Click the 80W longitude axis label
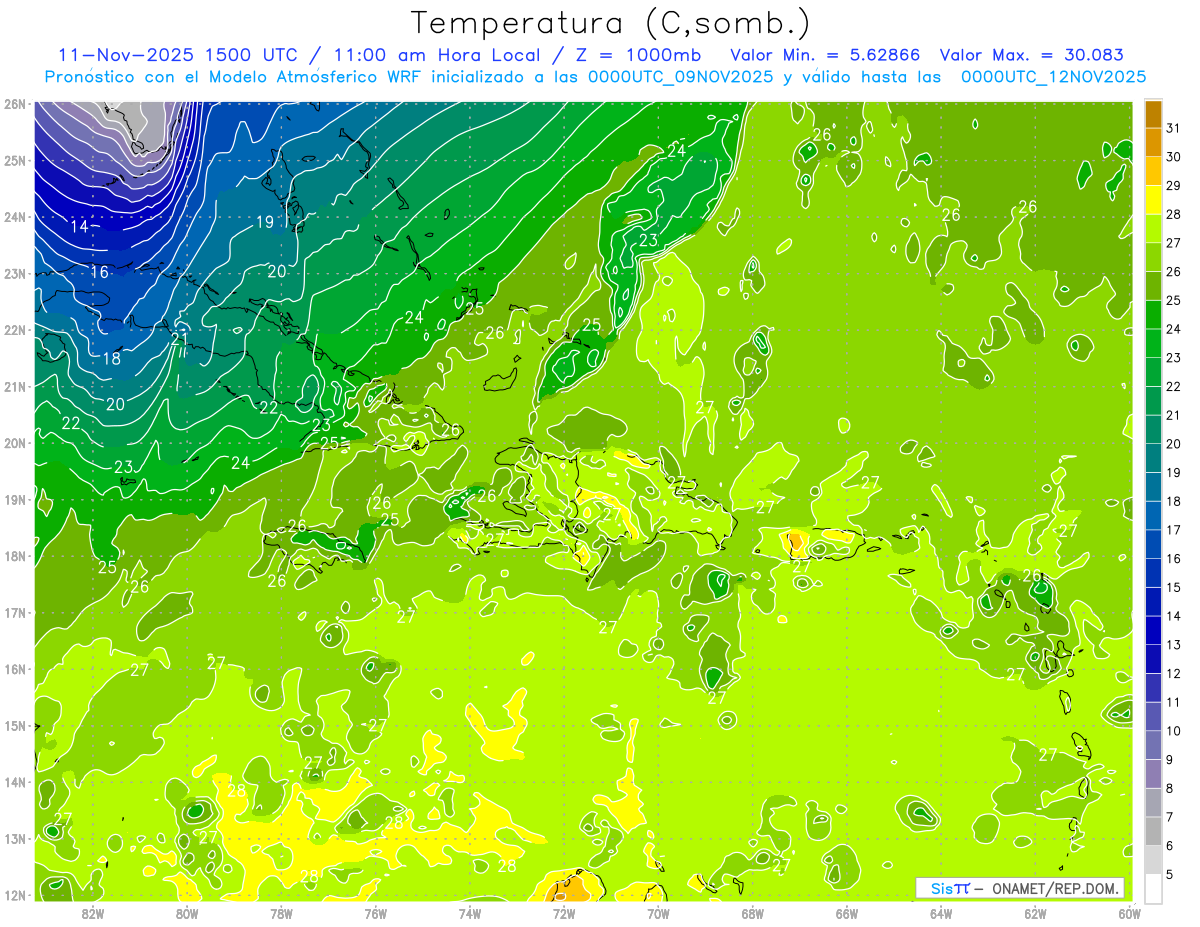The height and width of the screenshot is (927, 1200). 187,913
